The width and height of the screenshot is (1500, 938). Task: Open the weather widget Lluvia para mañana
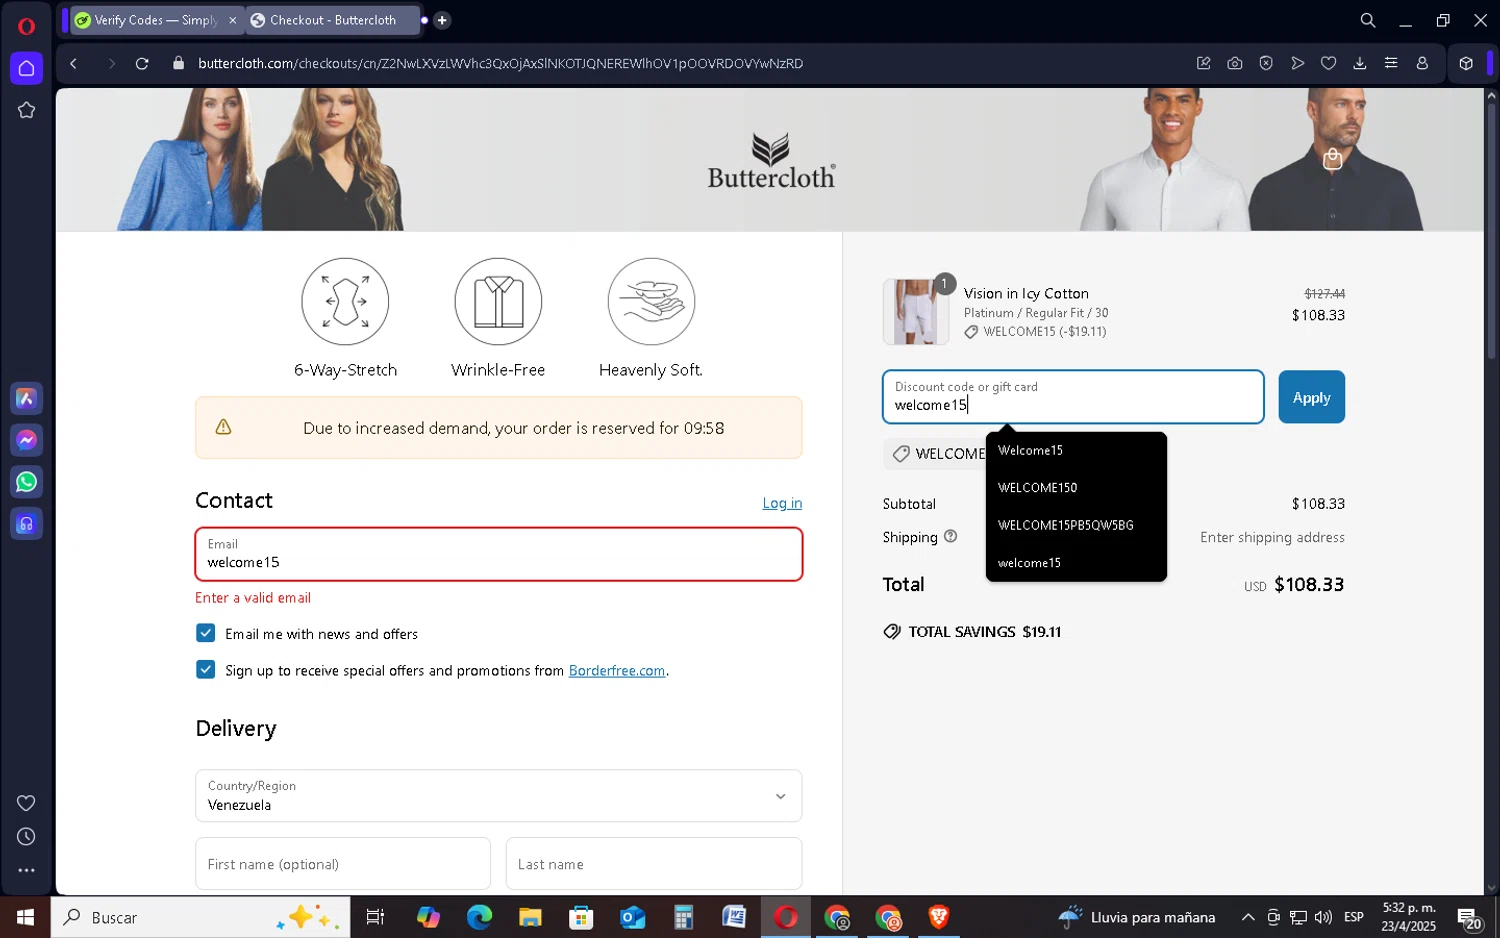point(1137,917)
